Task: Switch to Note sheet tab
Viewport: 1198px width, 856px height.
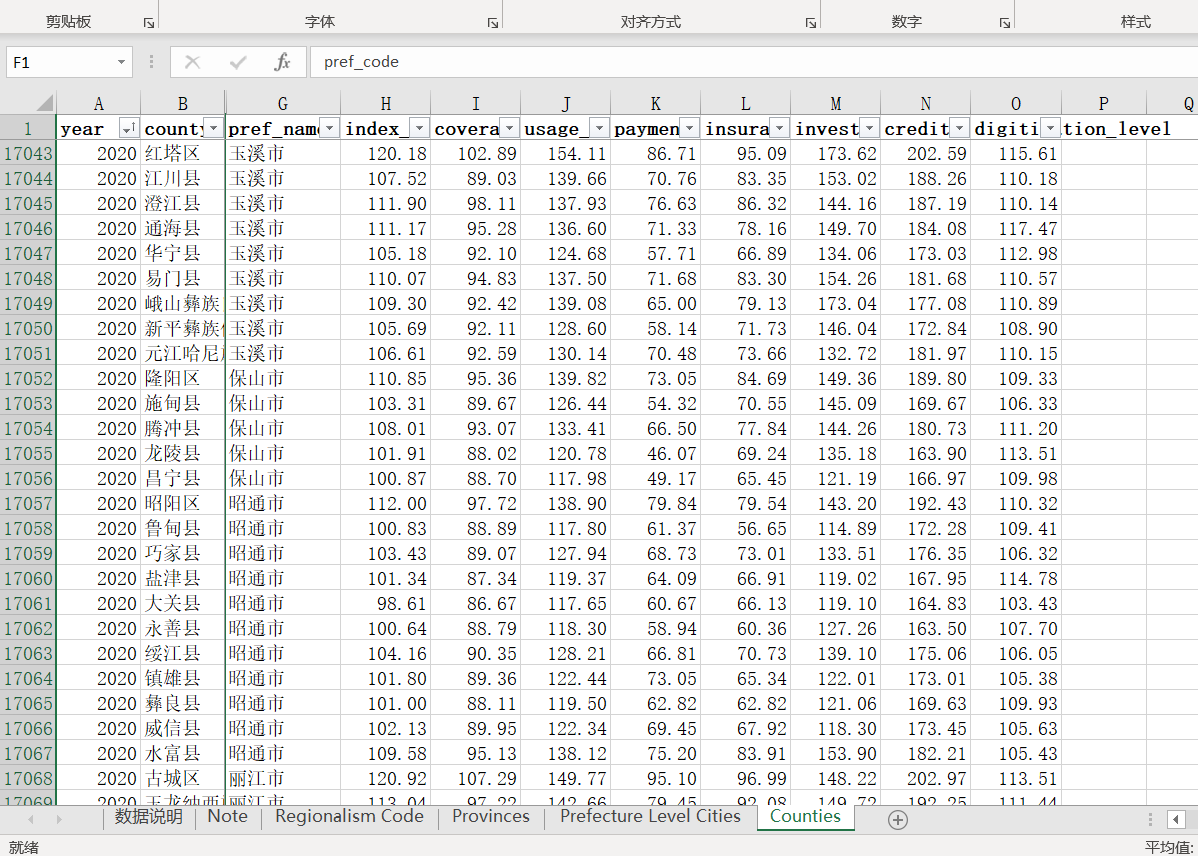Action: [x=228, y=816]
